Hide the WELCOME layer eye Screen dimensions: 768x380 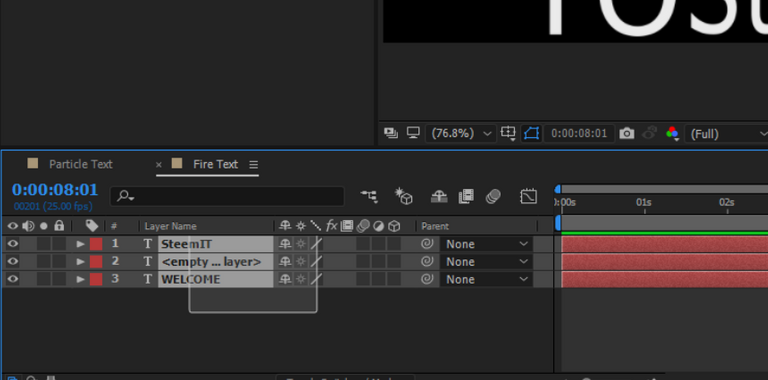click(x=12, y=279)
